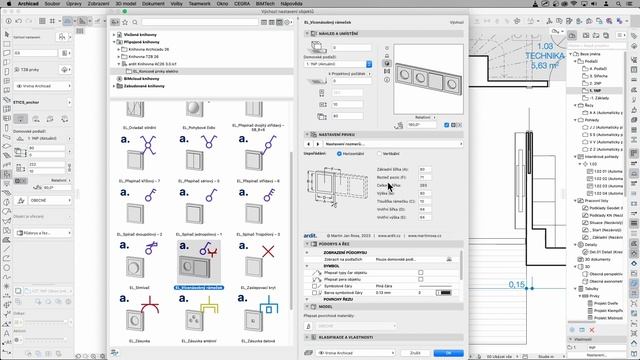Open 2. NP story in navigator
The width and height of the screenshot is (640, 360).
[x=595, y=83]
